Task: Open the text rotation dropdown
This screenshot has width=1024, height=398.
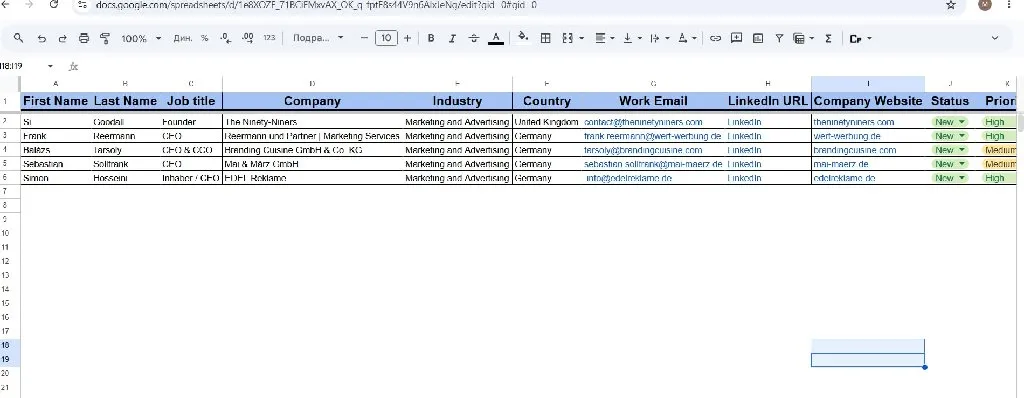Action: 687,39
